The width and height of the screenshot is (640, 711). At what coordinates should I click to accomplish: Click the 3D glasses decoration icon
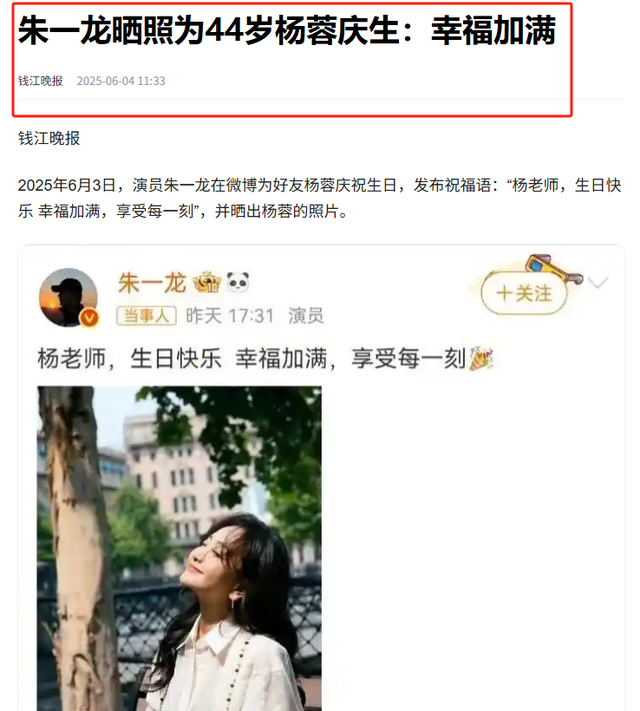point(553,268)
